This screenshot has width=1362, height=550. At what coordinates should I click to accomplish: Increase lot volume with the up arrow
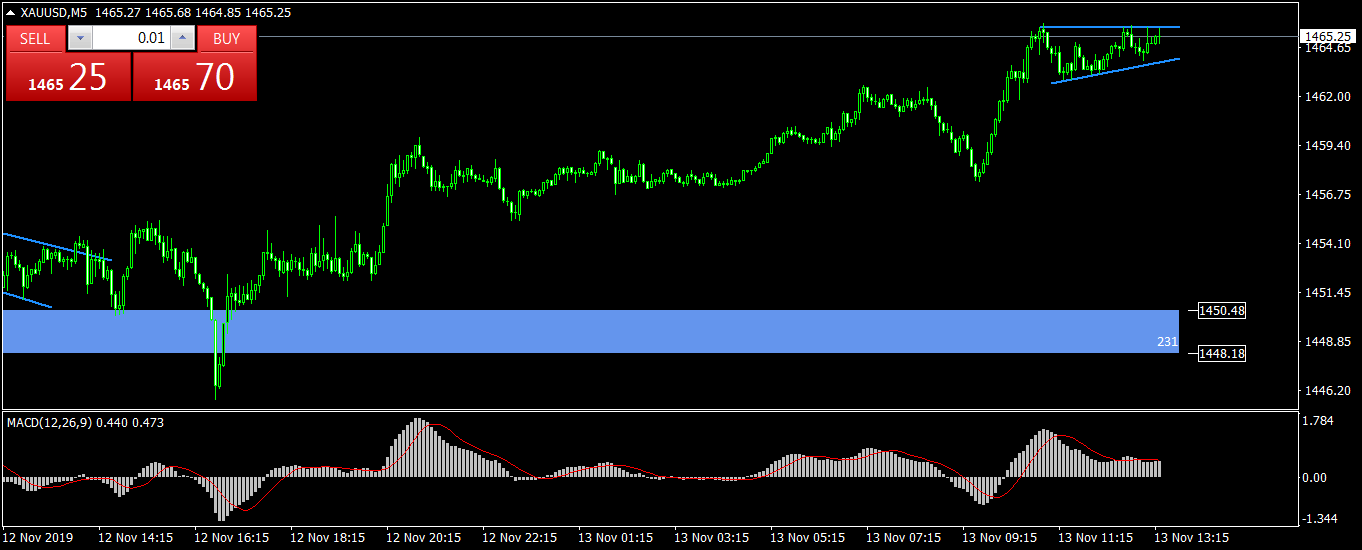[182, 39]
